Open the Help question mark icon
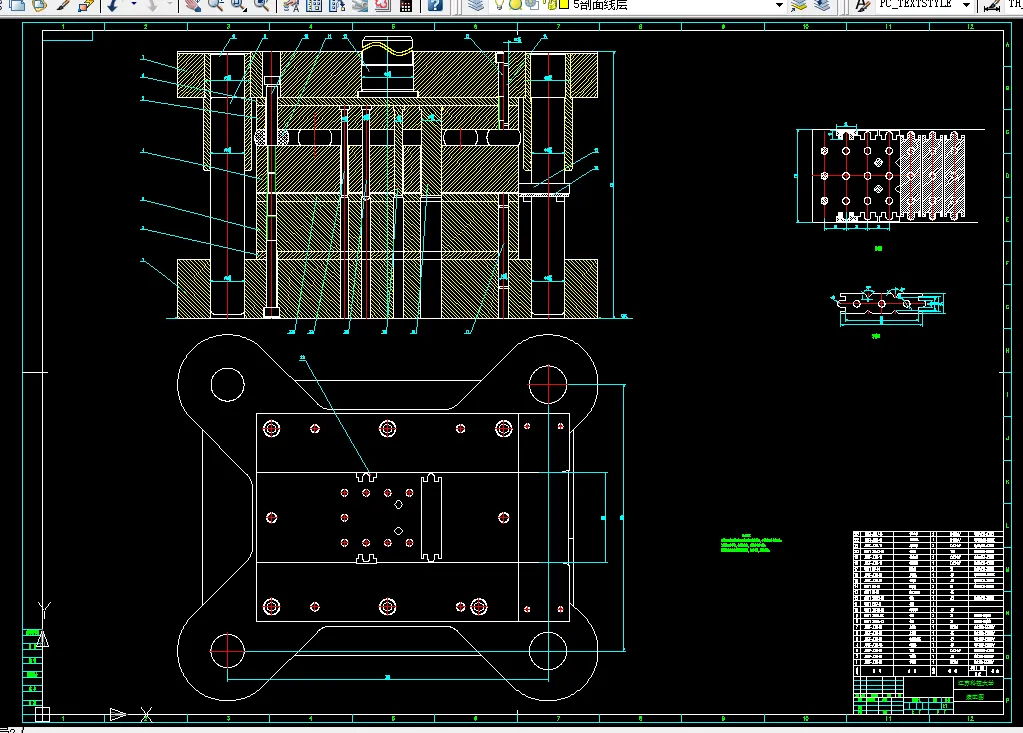 (x=435, y=5)
